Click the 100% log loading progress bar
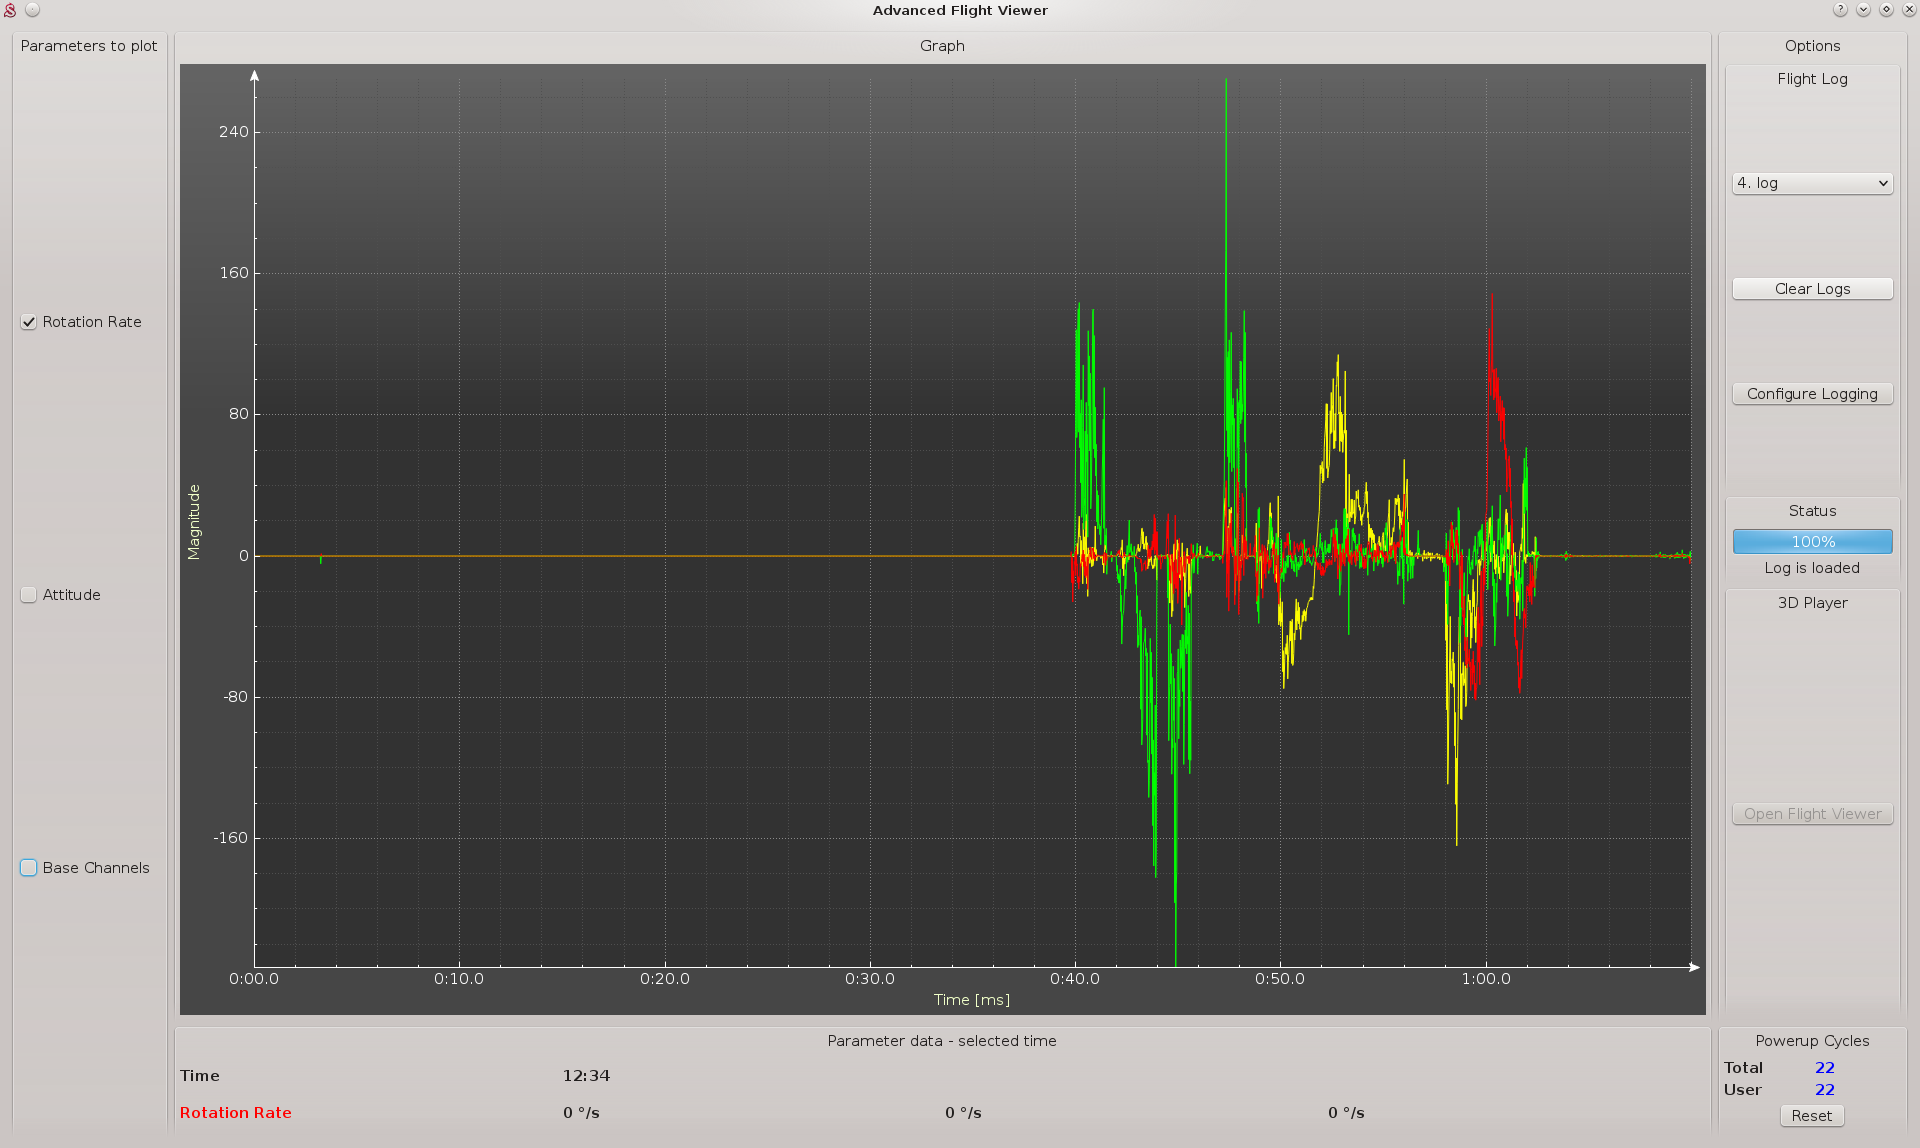The width and height of the screenshot is (1920, 1148). (x=1811, y=542)
